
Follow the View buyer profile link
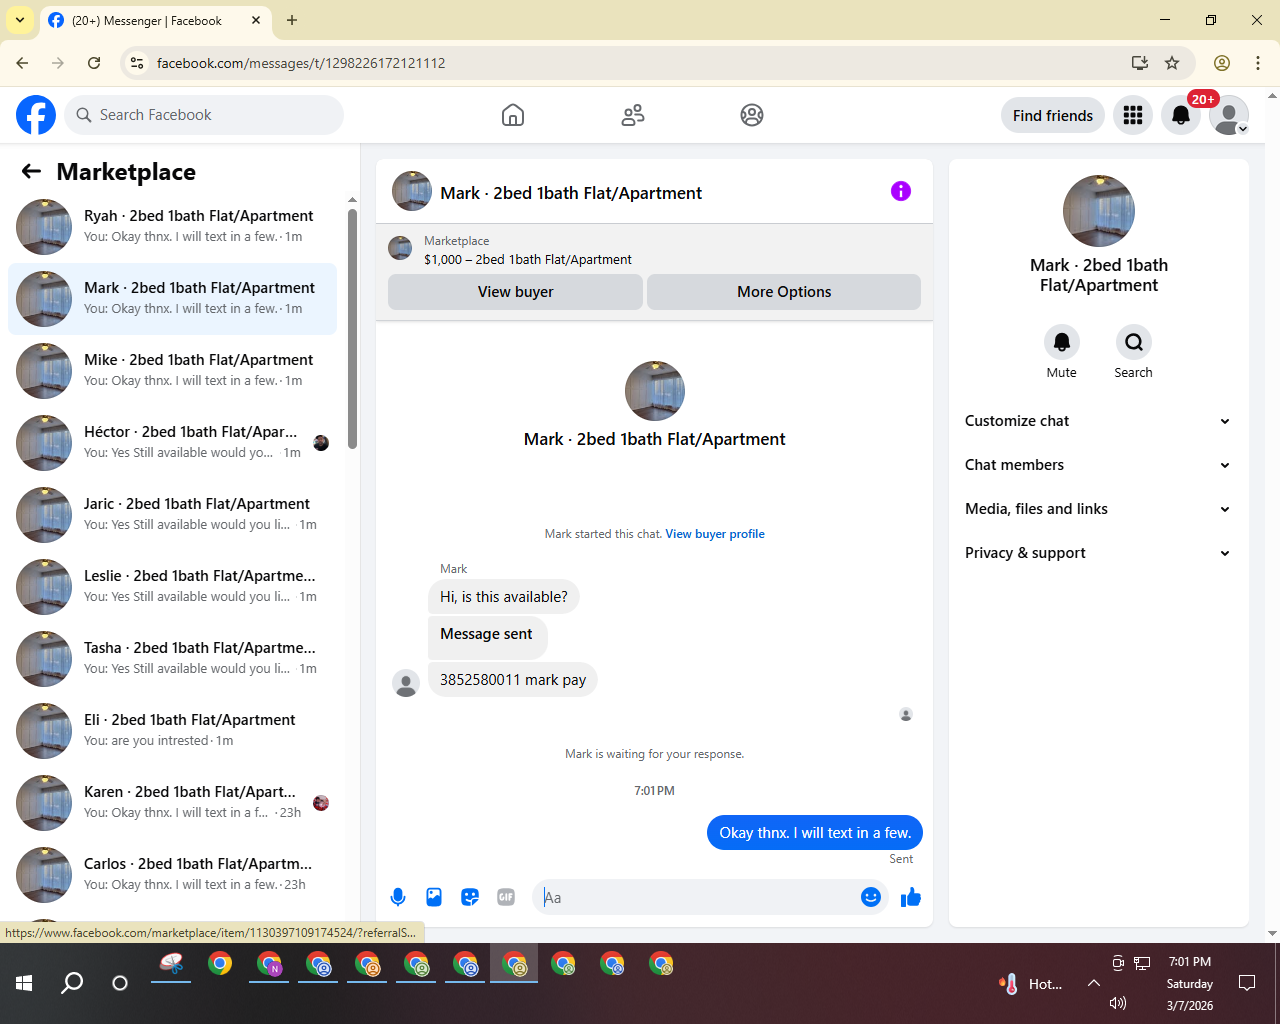pos(715,534)
